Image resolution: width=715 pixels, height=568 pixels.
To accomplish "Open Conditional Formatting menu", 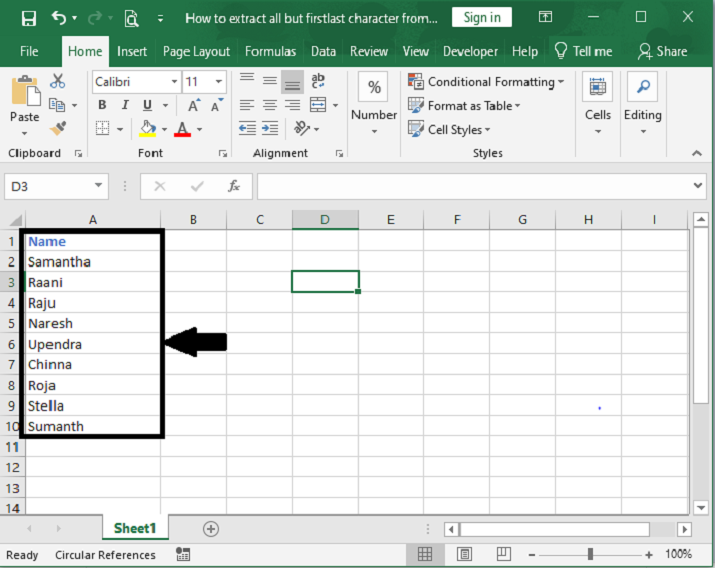I will point(486,82).
